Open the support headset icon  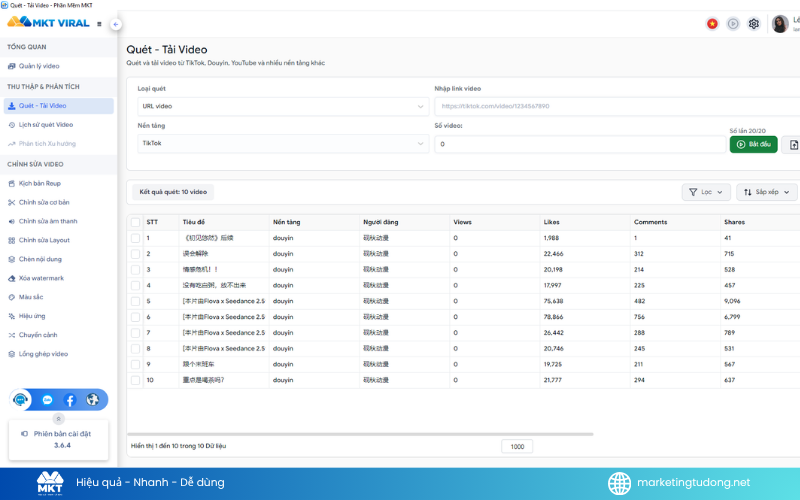[20, 399]
